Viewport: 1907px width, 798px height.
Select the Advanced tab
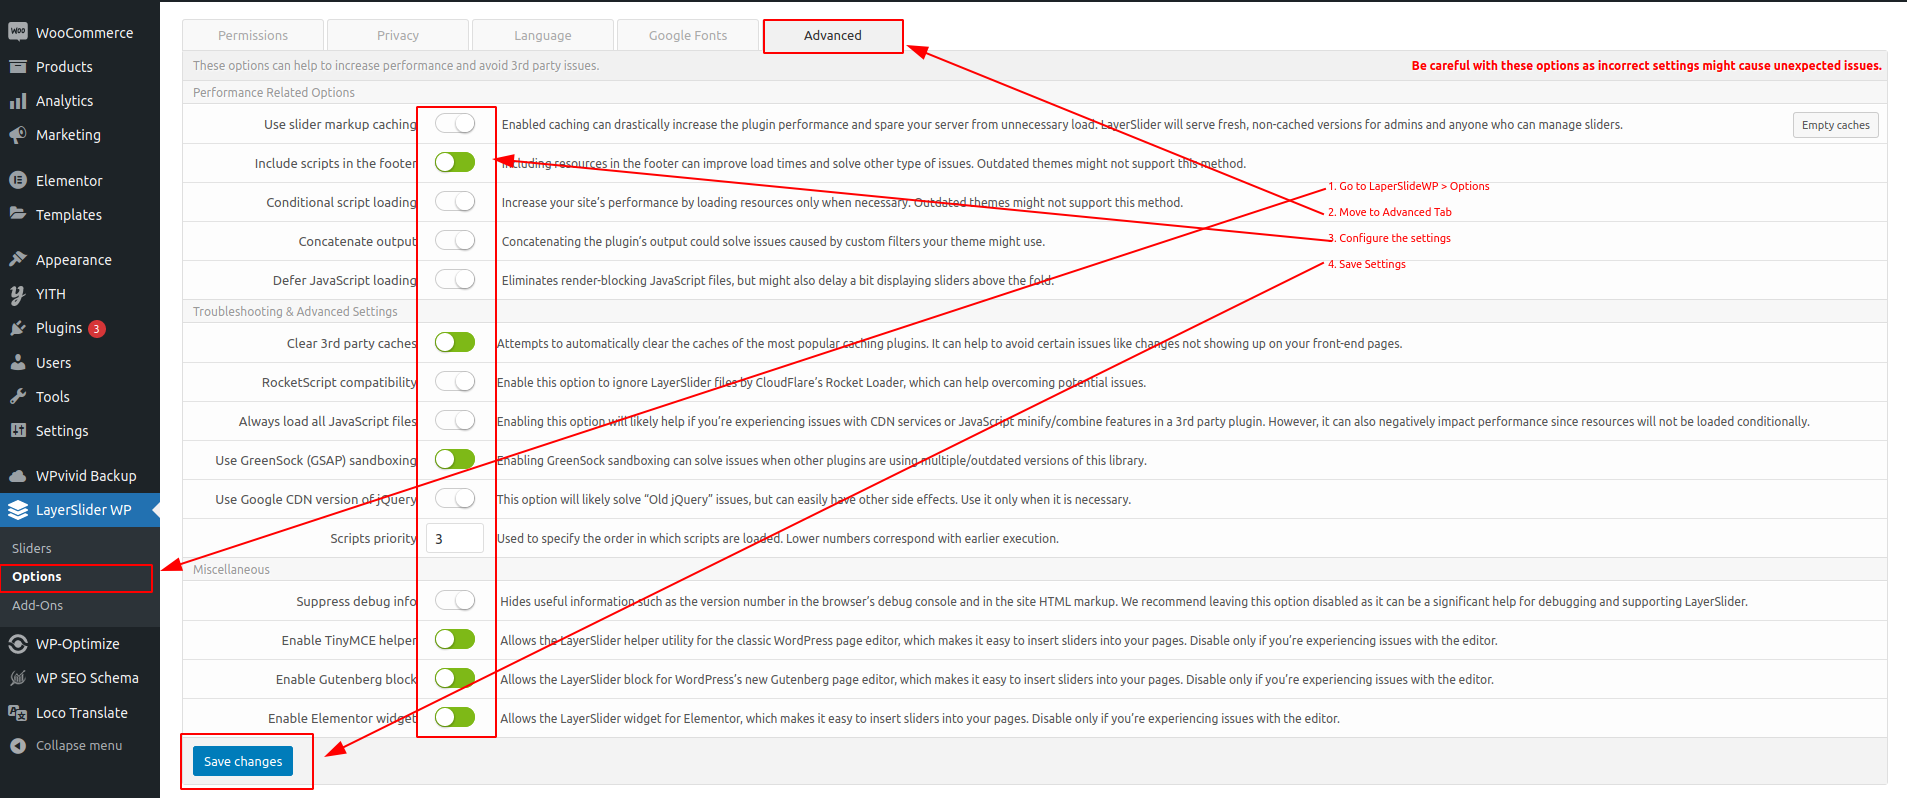click(833, 35)
